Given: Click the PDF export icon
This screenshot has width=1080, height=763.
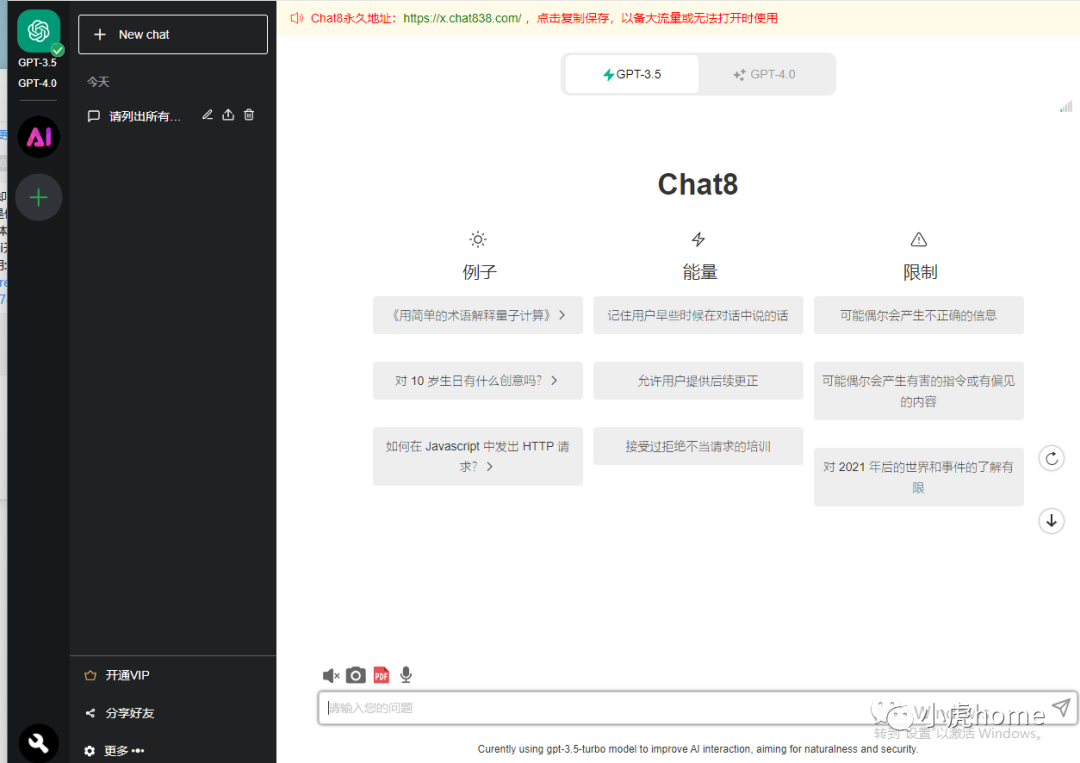Looking at the screenshot, I should [x=381, y=675].
